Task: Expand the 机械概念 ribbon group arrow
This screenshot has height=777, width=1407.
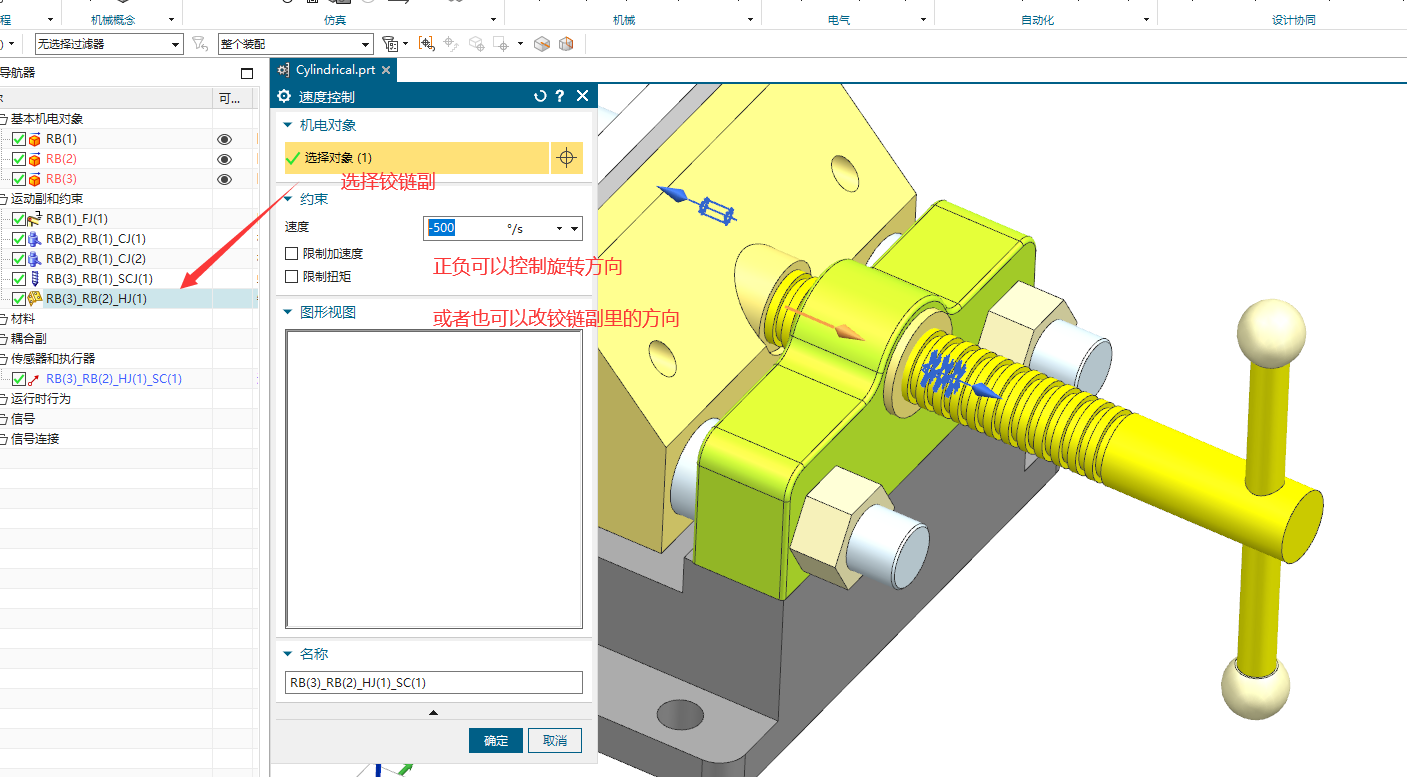Action: coord(171,20)
